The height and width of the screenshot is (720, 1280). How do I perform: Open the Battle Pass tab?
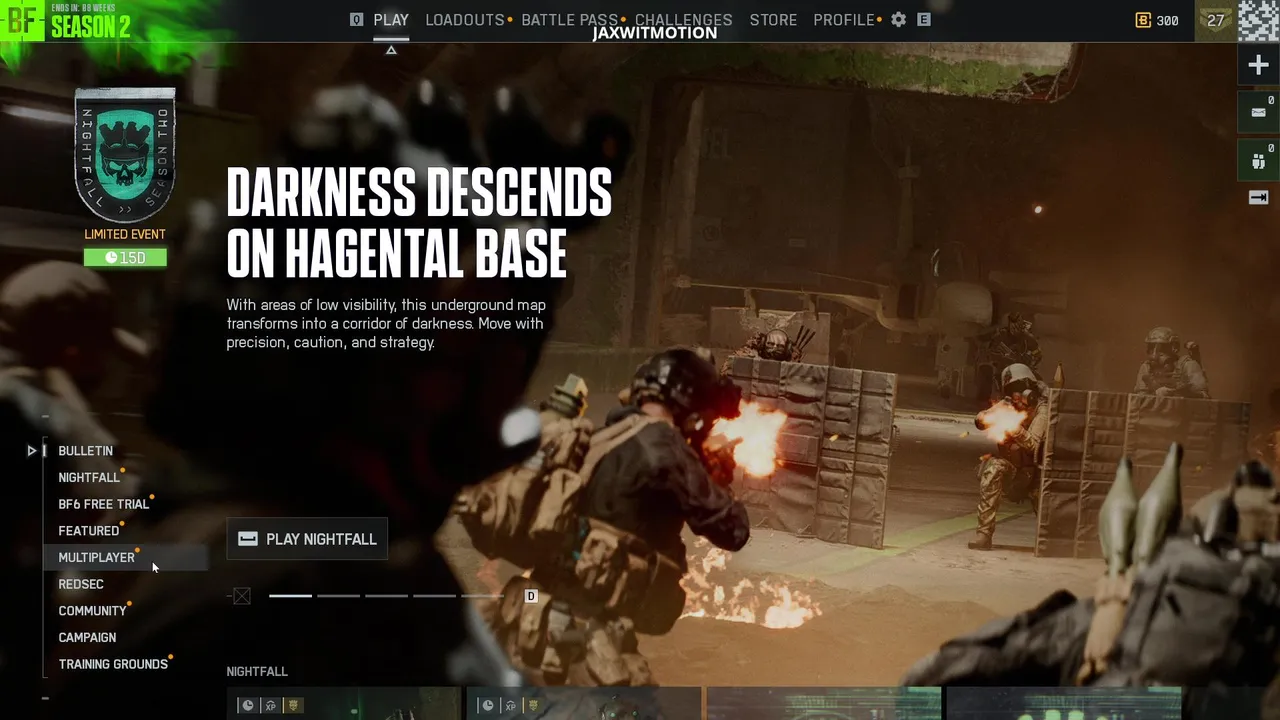coord(569,20)
